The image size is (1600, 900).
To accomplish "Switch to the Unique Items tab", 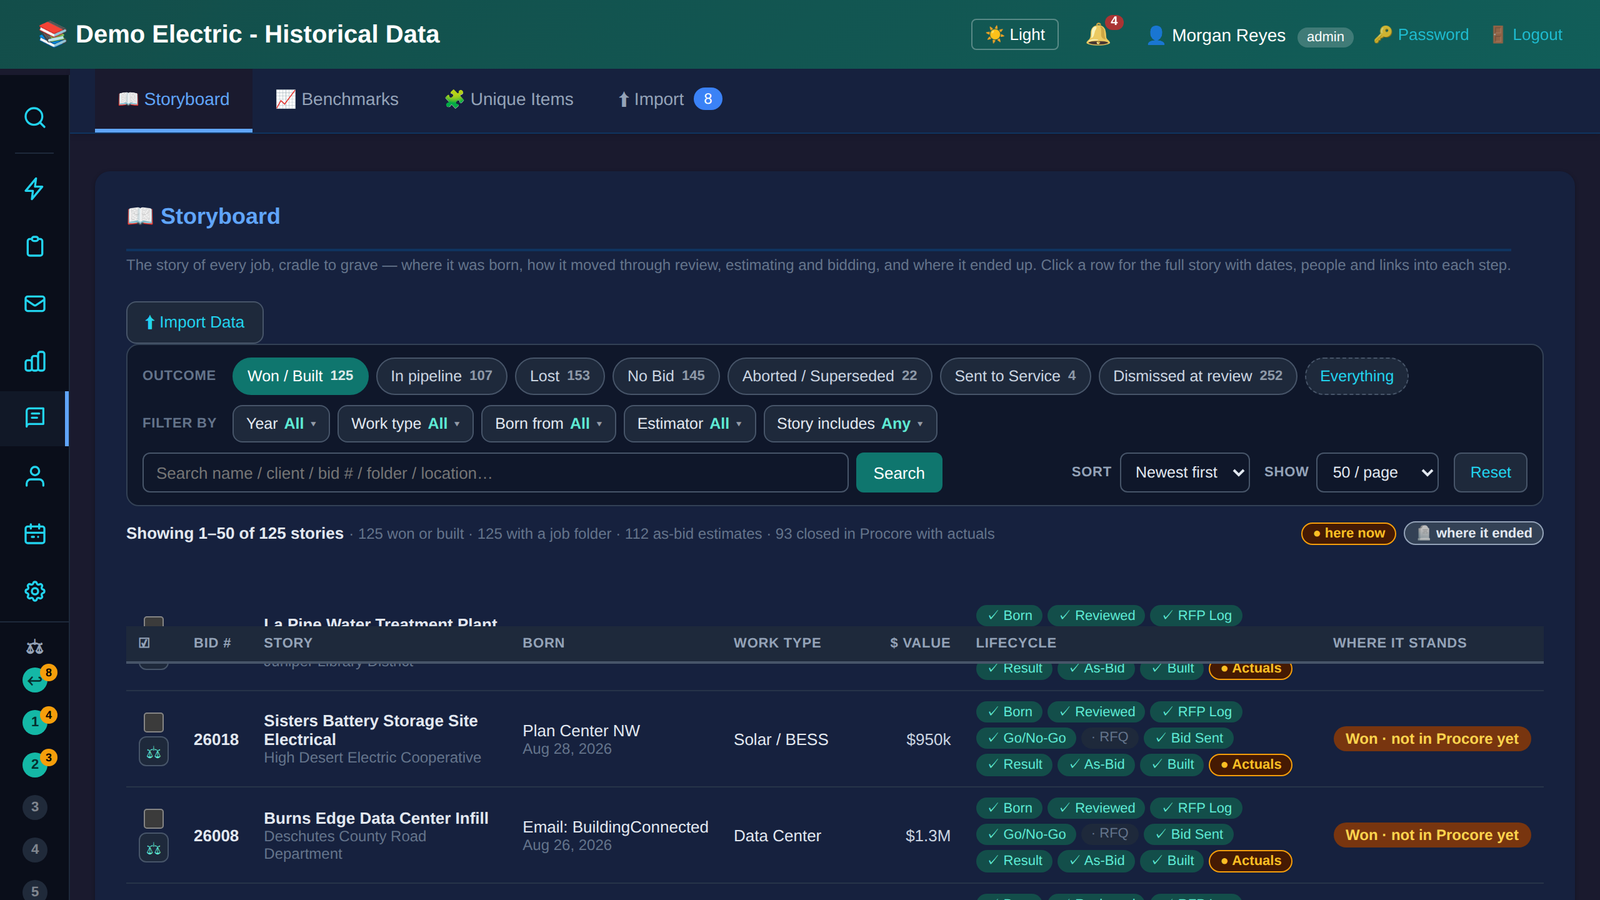I will tap(509, 99).
